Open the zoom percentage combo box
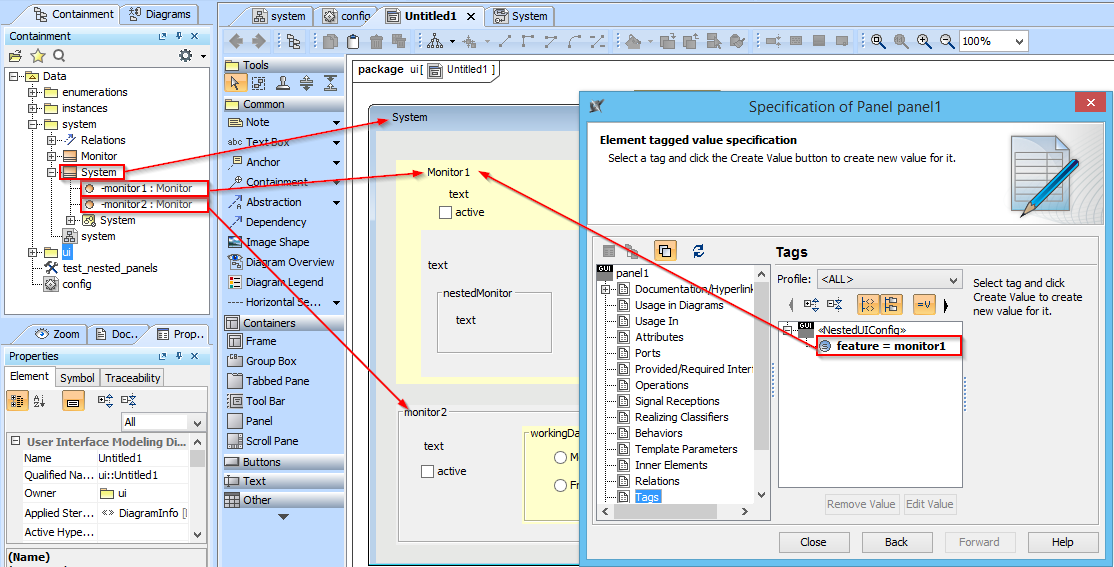Viewport: 1114px width, 567px height. tap(992, 41)
